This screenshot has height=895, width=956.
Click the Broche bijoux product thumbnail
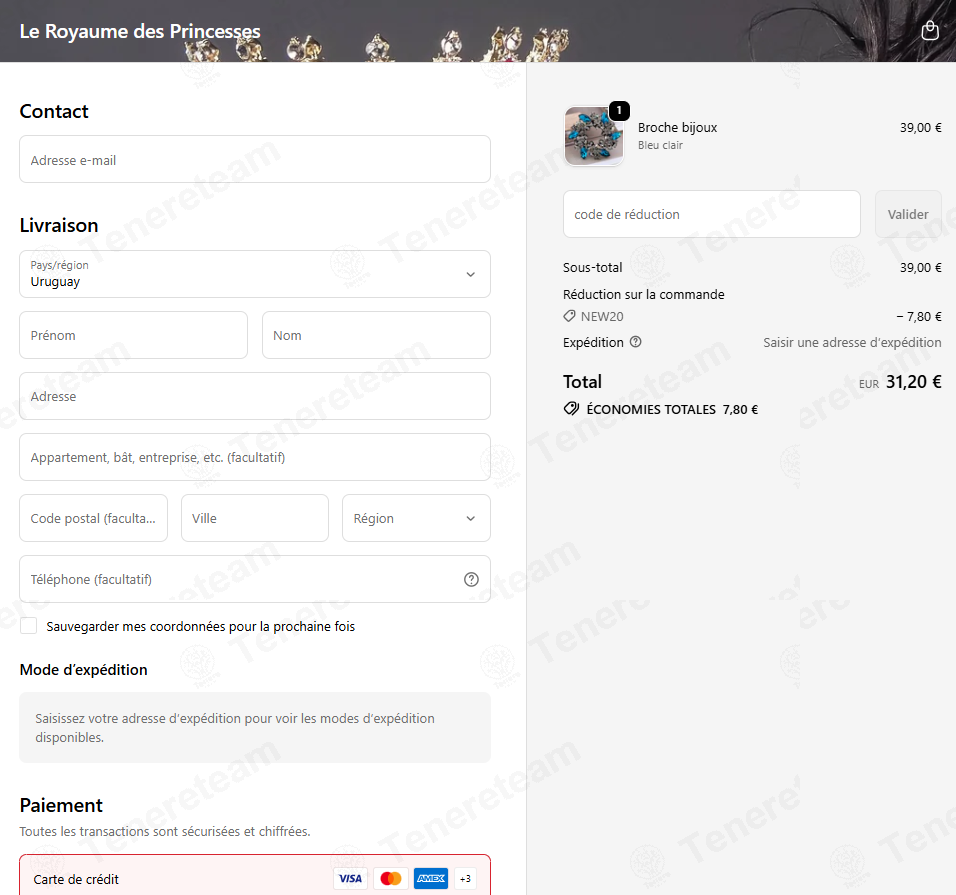[x=594, y=136]
